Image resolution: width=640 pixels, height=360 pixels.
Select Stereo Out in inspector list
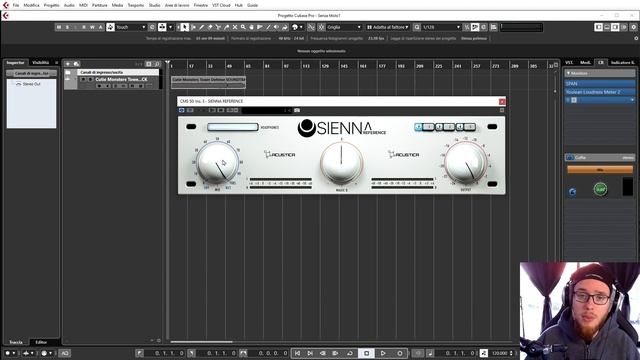point(31,84)
